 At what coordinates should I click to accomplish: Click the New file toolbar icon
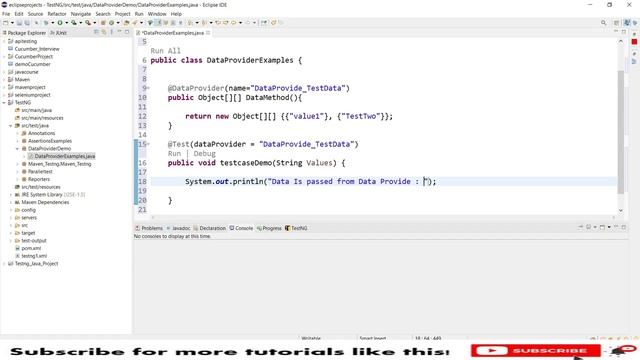(x=6, y=23)
